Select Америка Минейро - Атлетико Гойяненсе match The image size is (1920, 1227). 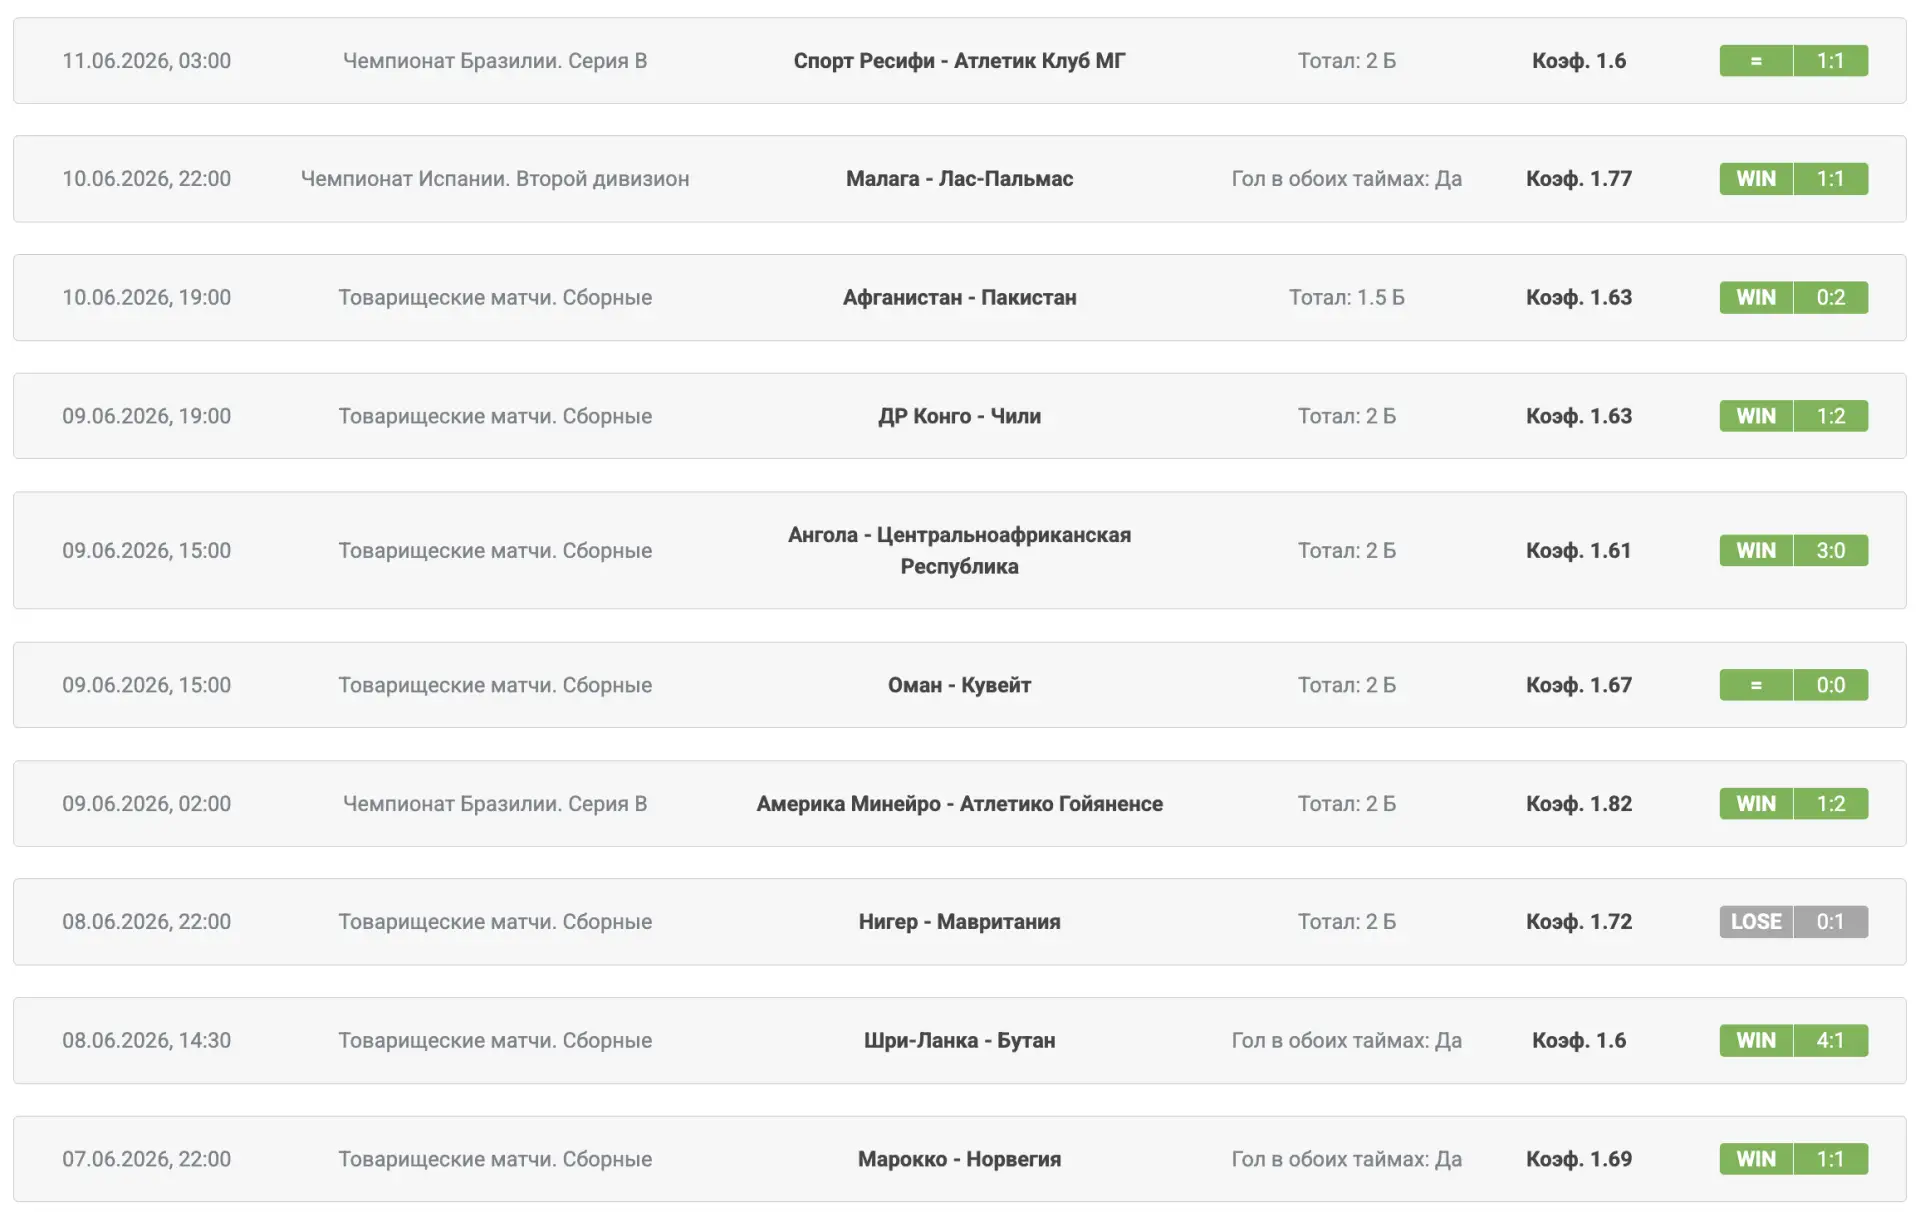point(959,804)
